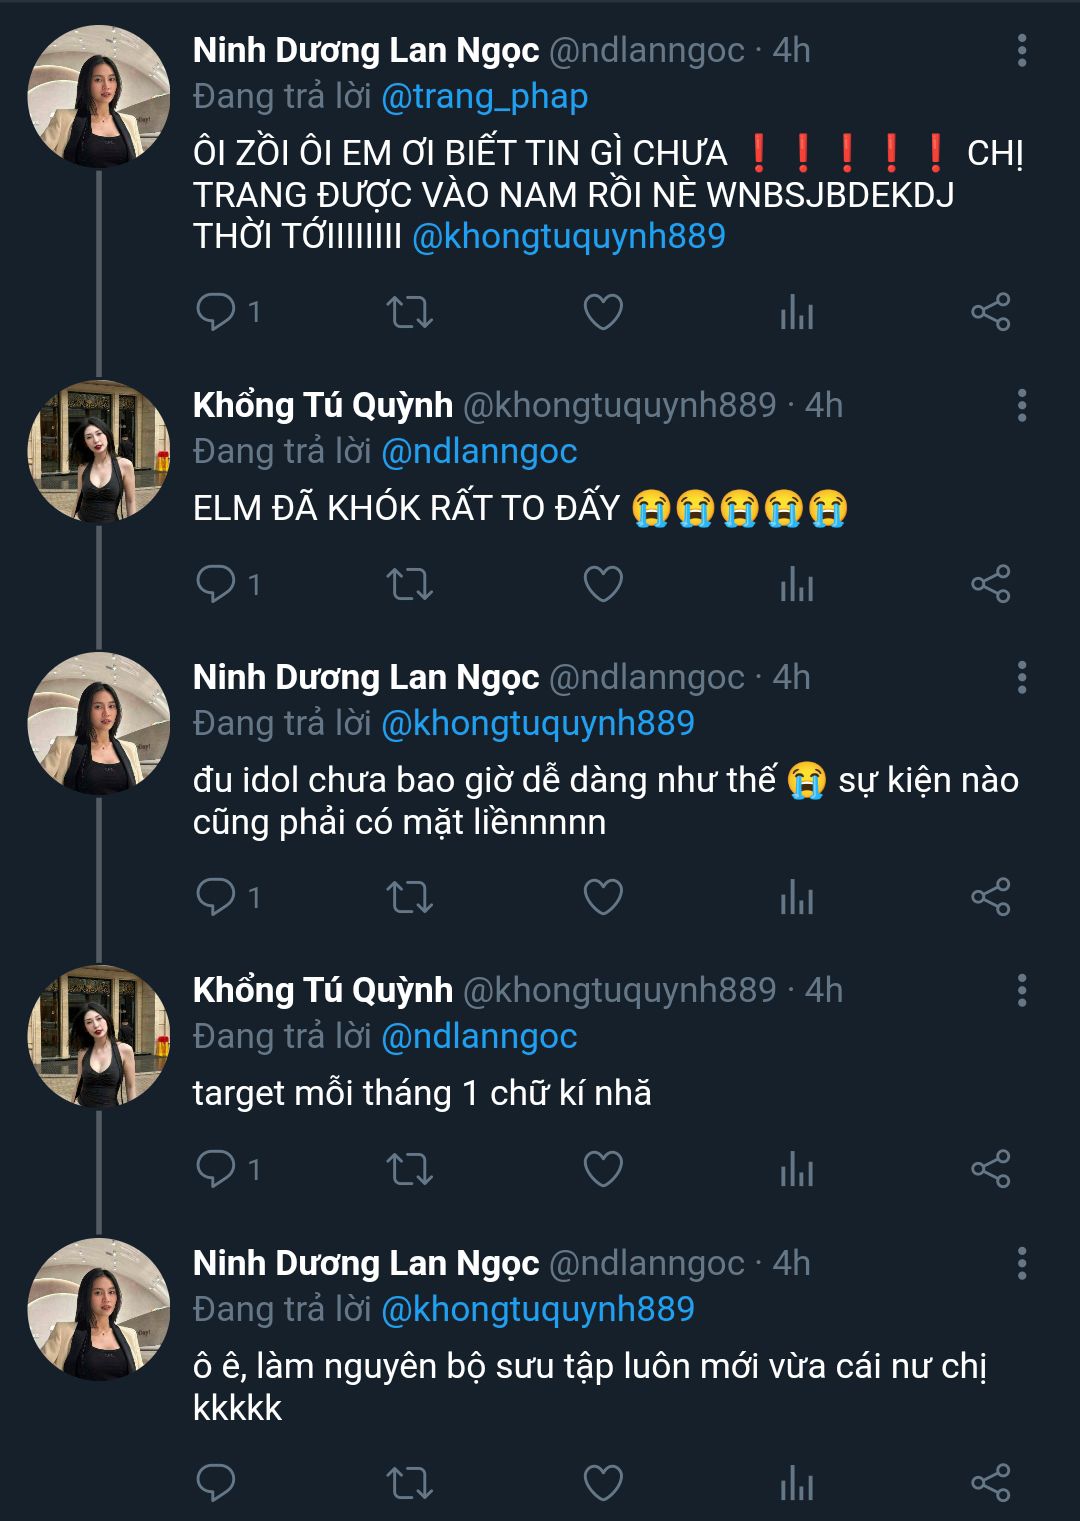This screenshot has width=1080, height=1521.
Task: Share the 'ÔI ZỒI ÔI EM ƠI' tweet
Action: (x=990, y=312)
